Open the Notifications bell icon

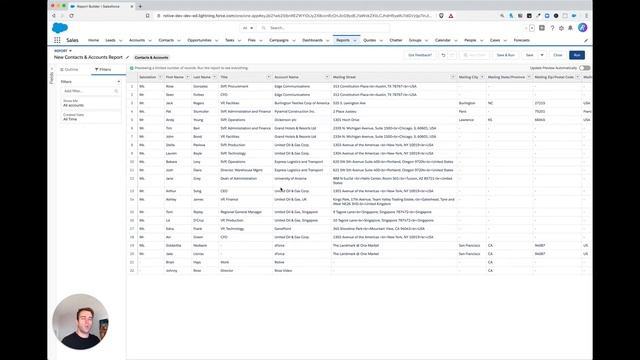[570, 28]
